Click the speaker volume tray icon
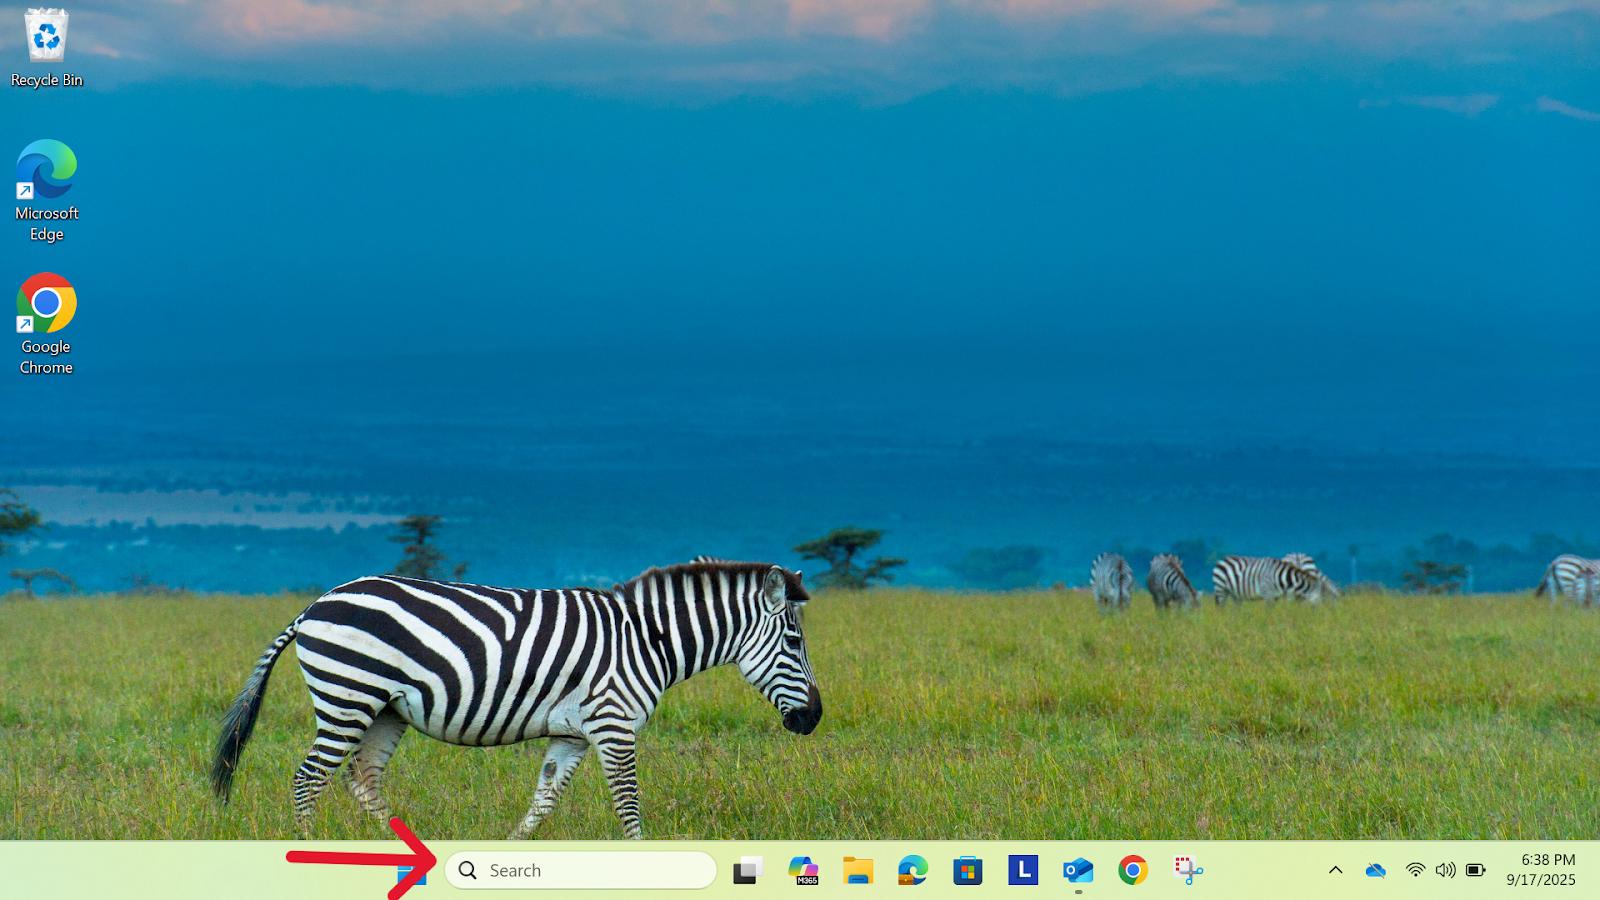 [1445, 870]
